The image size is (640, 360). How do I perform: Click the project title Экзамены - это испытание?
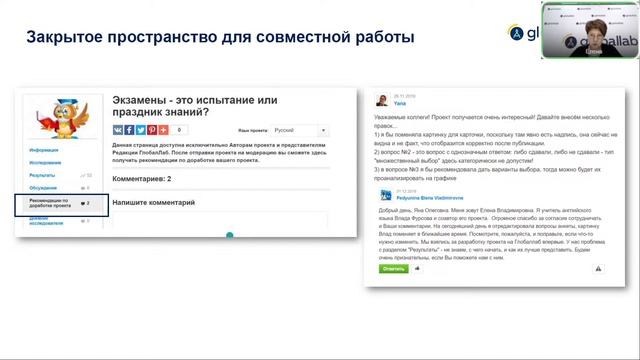(x=195, y=106)
